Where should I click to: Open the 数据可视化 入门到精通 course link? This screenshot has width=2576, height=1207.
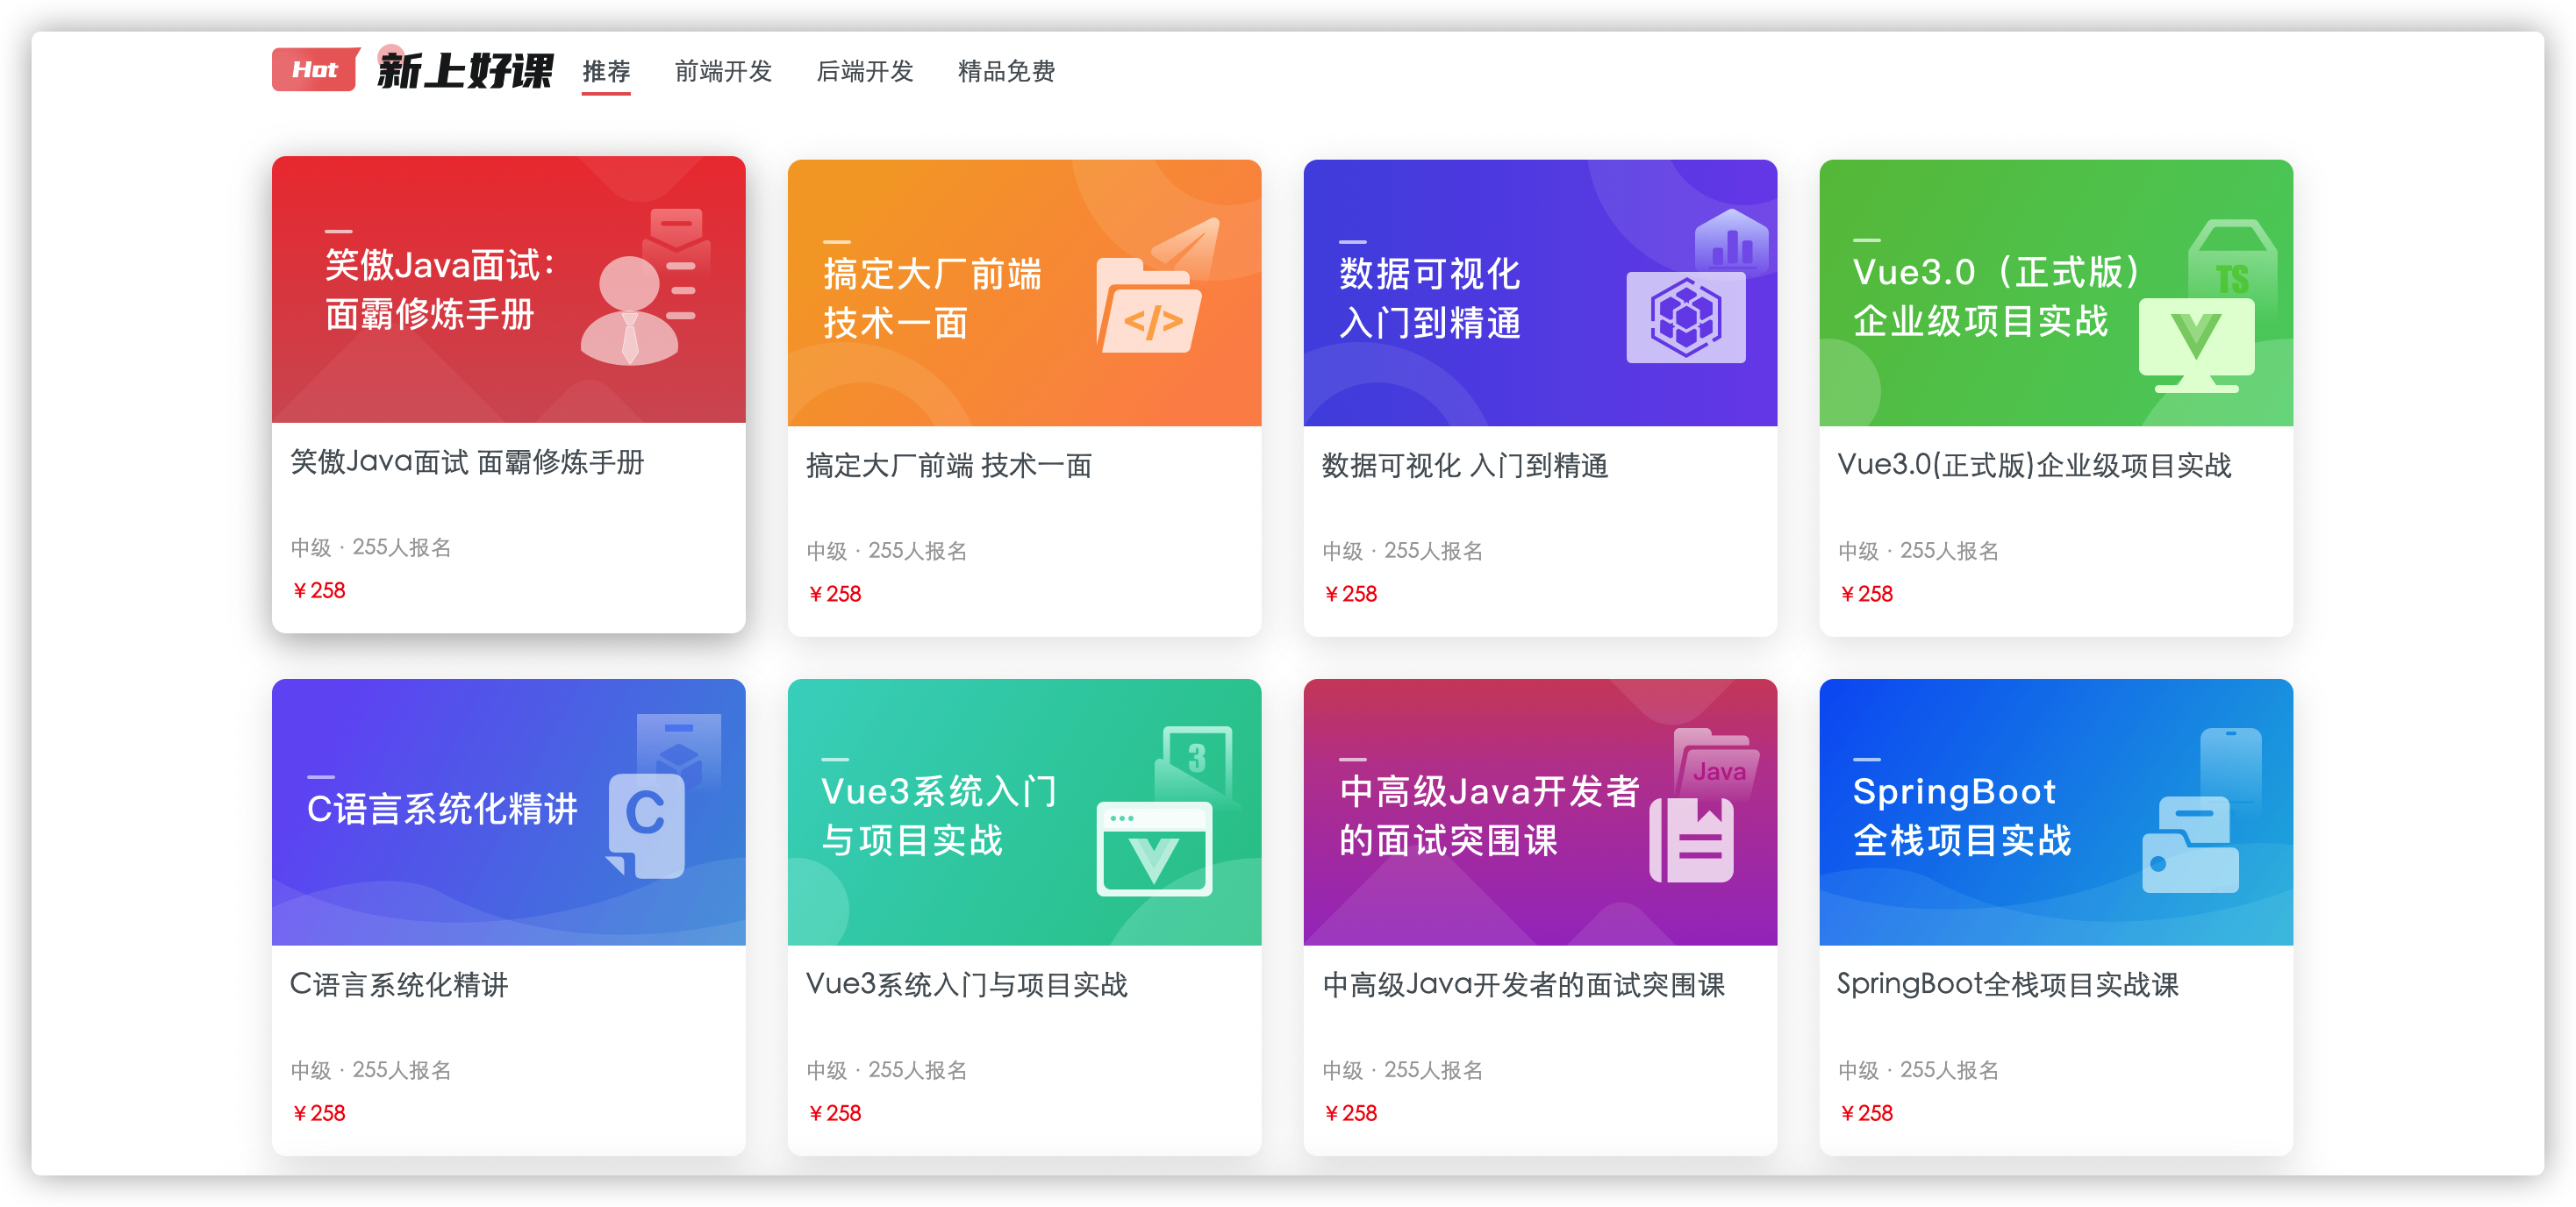1466,466
